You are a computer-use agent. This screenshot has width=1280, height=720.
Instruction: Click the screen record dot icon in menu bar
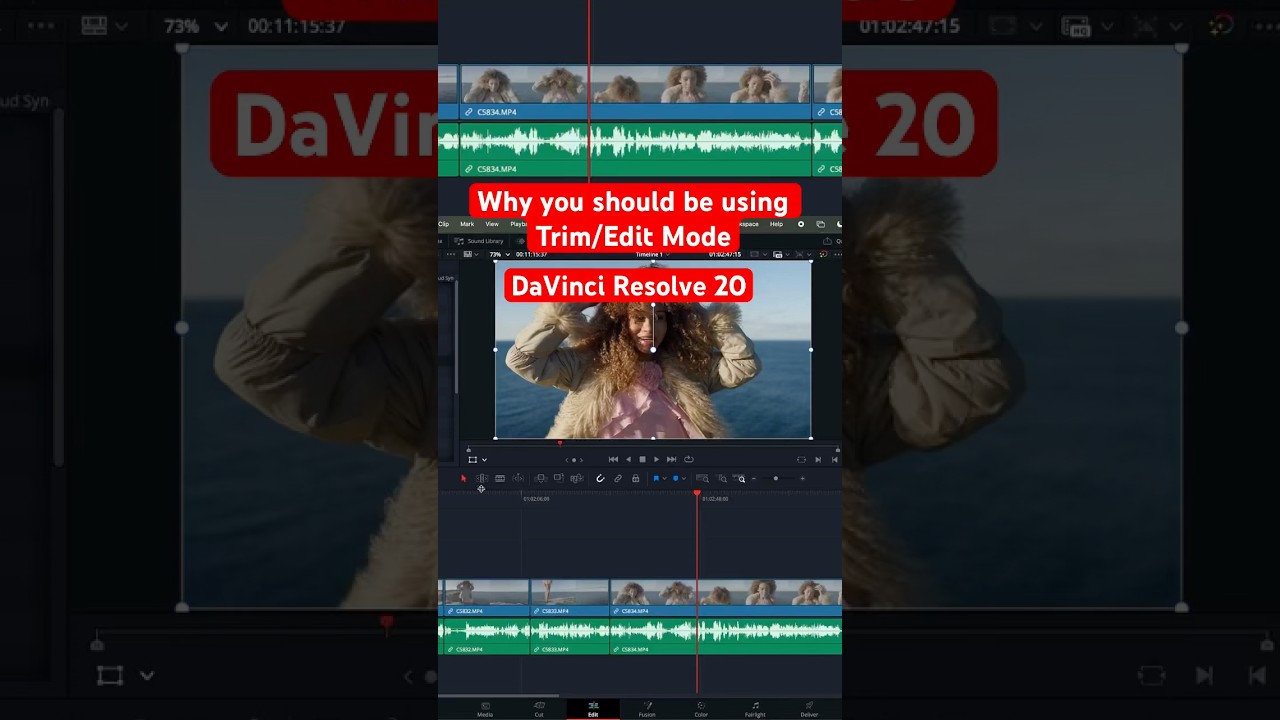pyautogui.click(x=801, y=224)
